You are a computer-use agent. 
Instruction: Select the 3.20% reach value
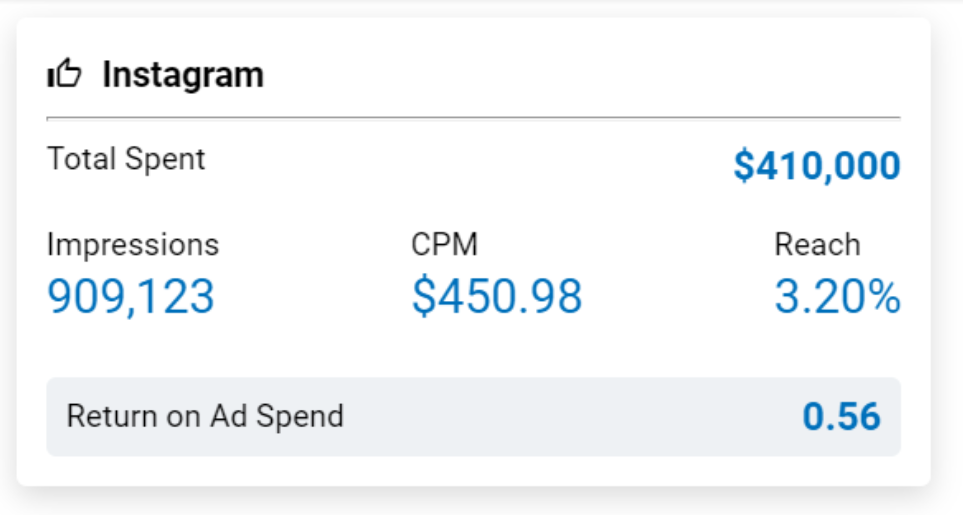[837, 296]
